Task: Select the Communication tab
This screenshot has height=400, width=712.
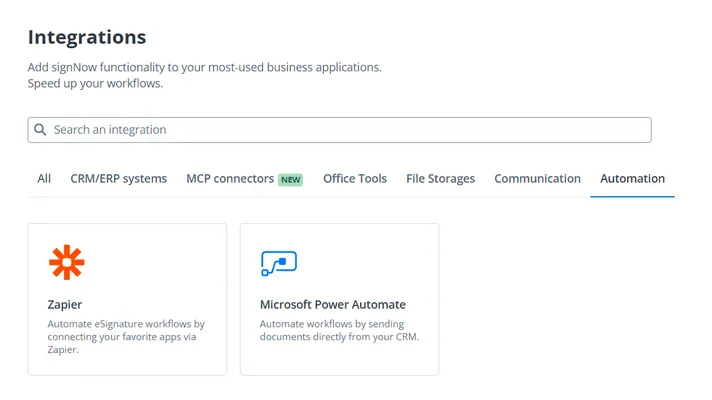Action: tap(537, 179)
